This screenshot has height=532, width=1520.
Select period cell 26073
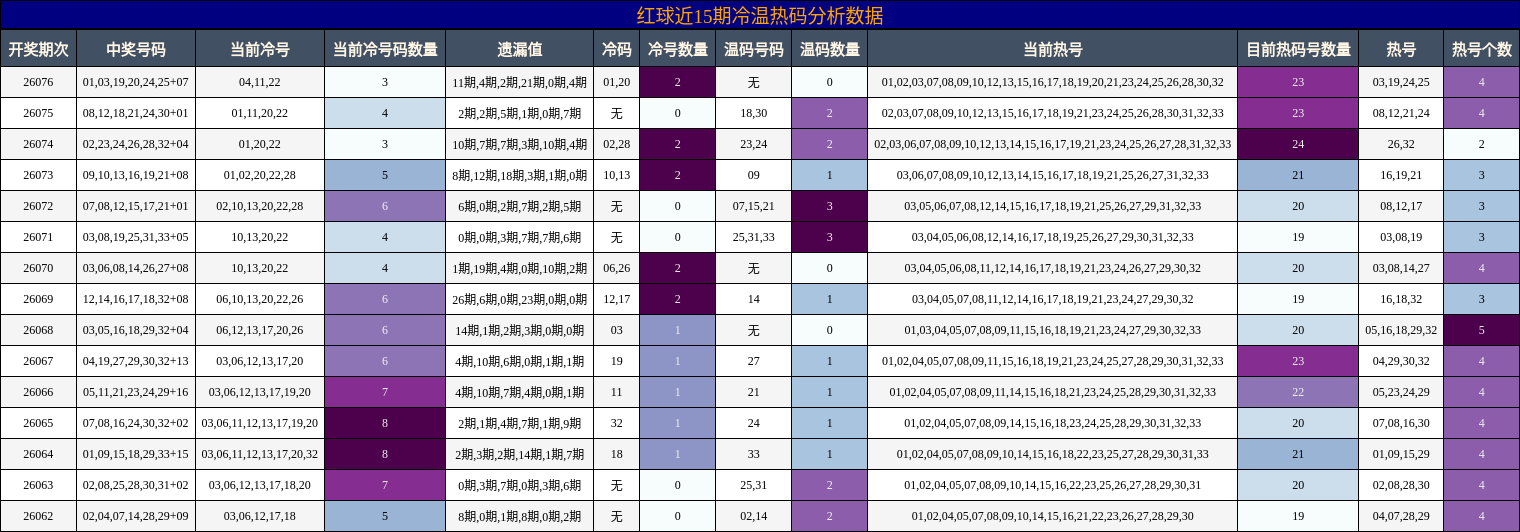pyautogui.click(x=38, y=175)
